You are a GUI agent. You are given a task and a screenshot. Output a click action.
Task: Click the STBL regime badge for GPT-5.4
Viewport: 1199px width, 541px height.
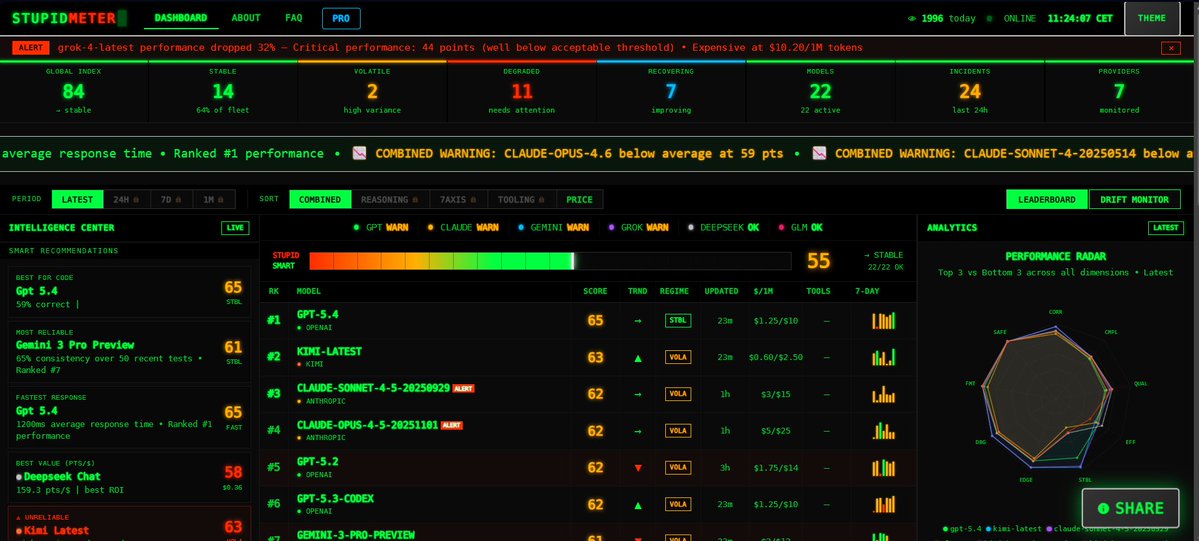tap(677, 321)
